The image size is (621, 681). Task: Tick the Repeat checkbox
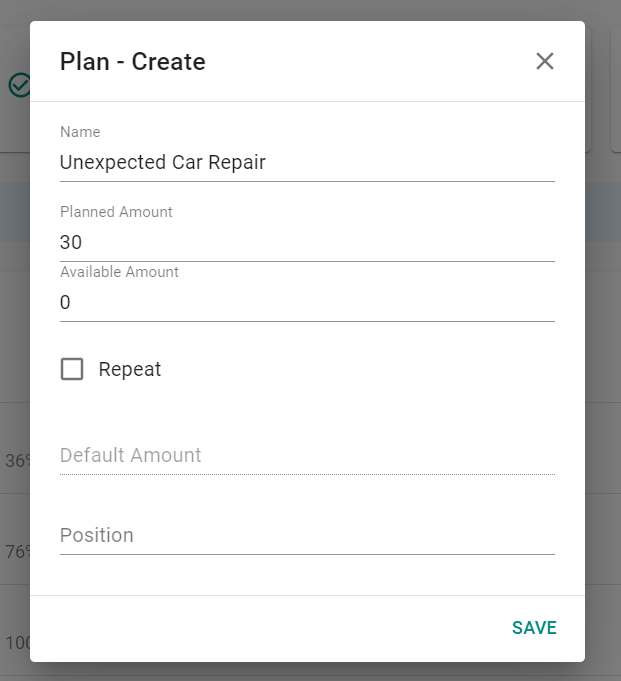tap(72, 369)
